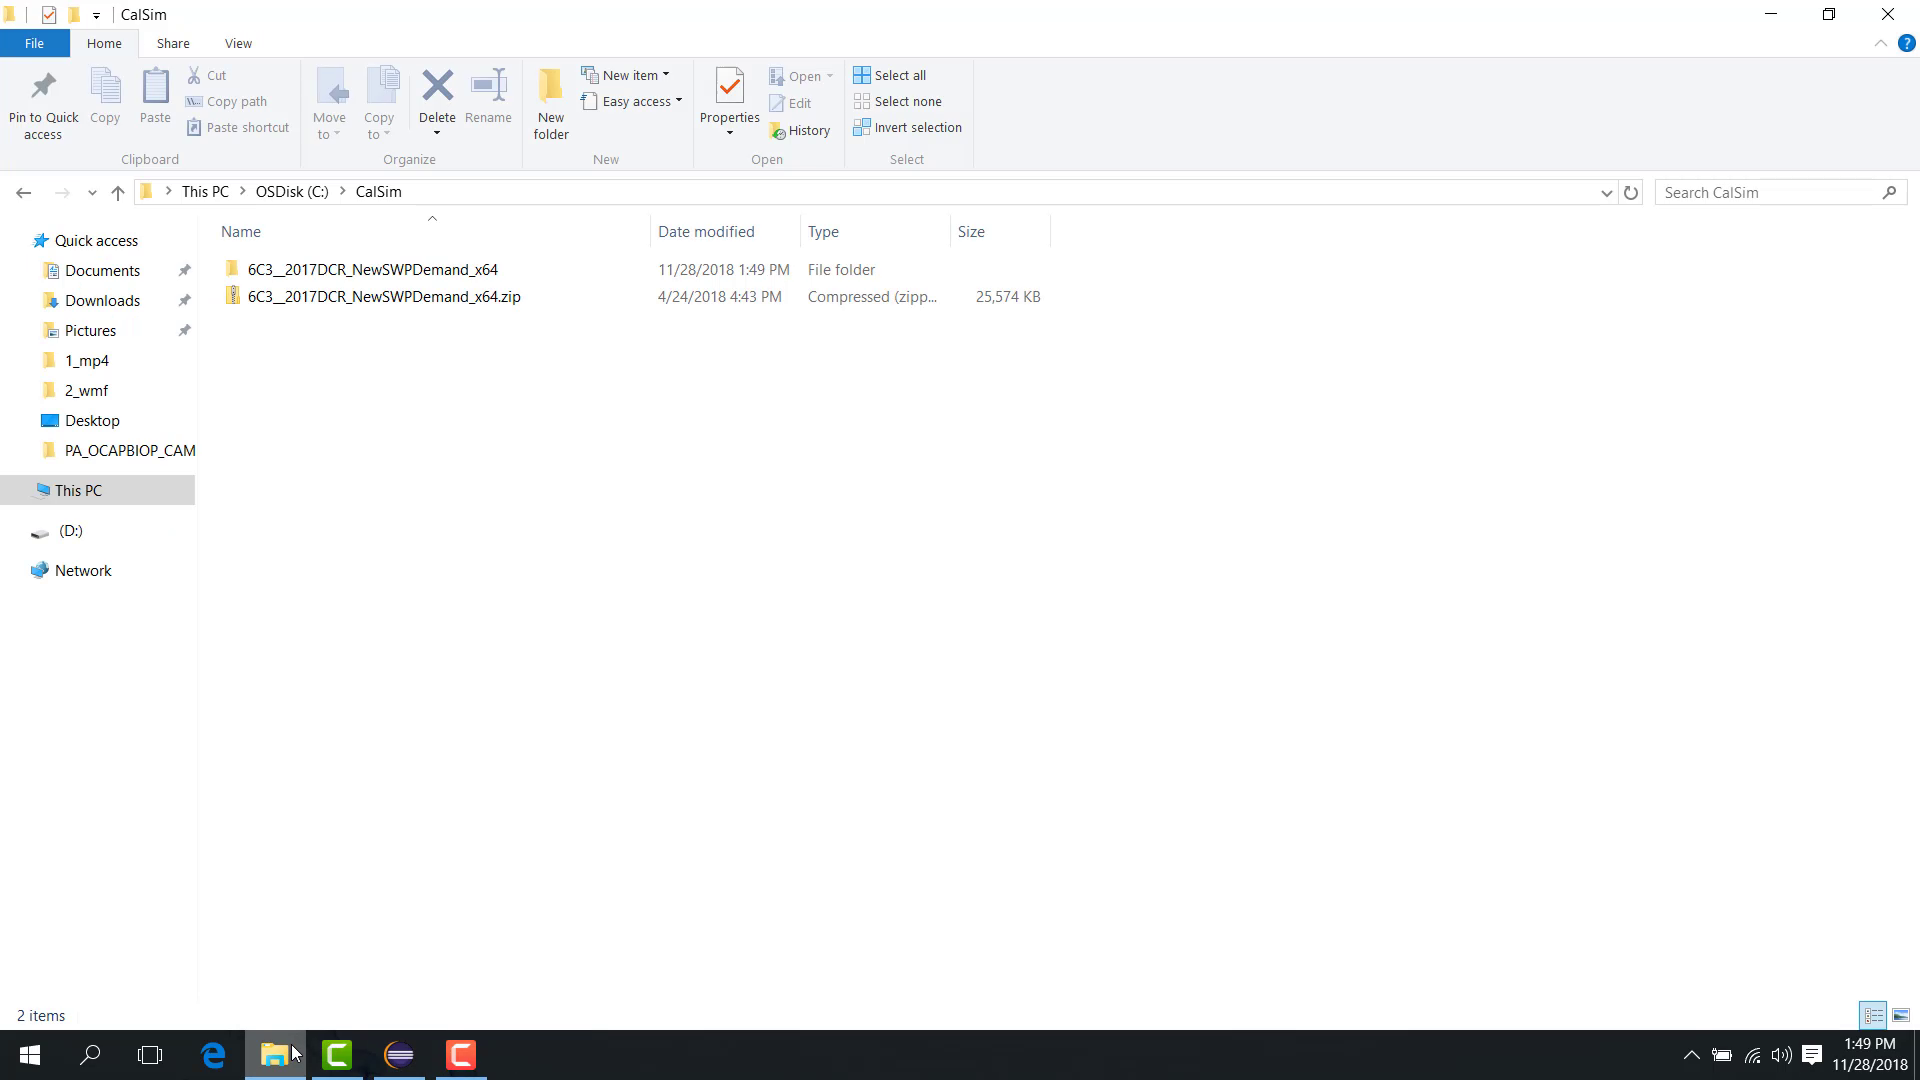The image size is (1920, 1080).
Task: Switch to the View ribbon tab
Action: 238,43
